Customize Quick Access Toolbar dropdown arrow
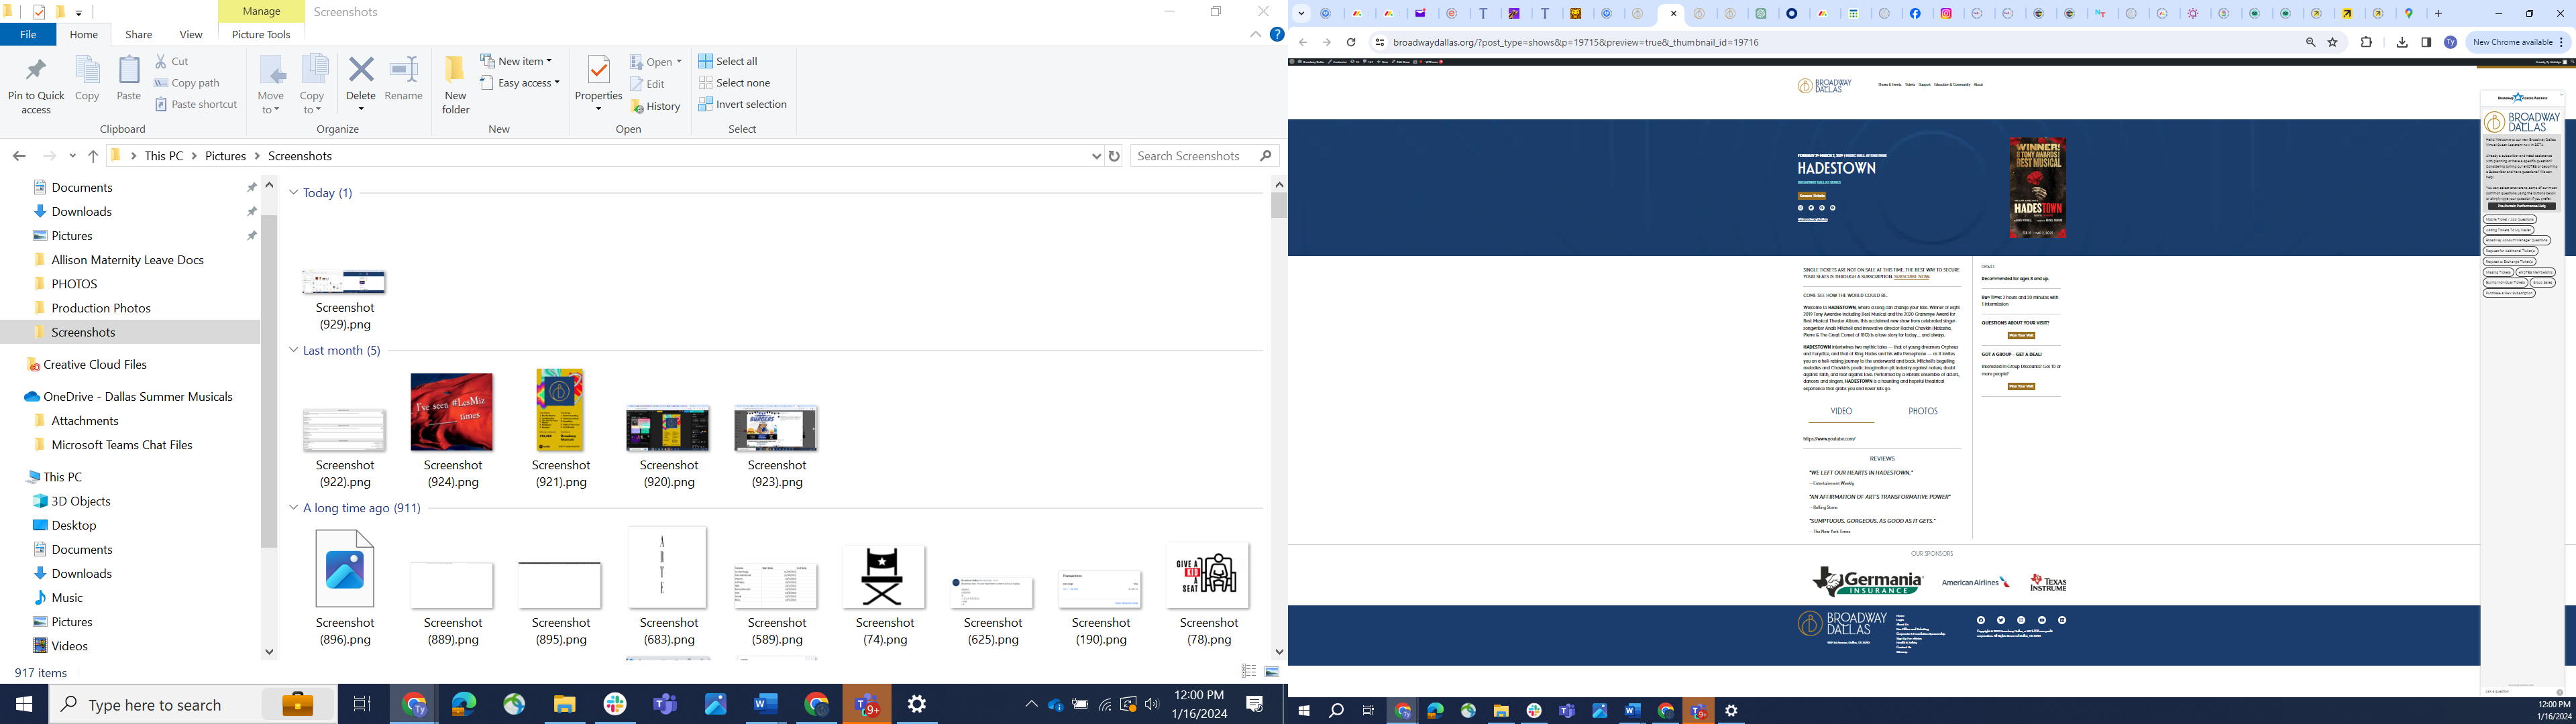 tap(79, 13)
